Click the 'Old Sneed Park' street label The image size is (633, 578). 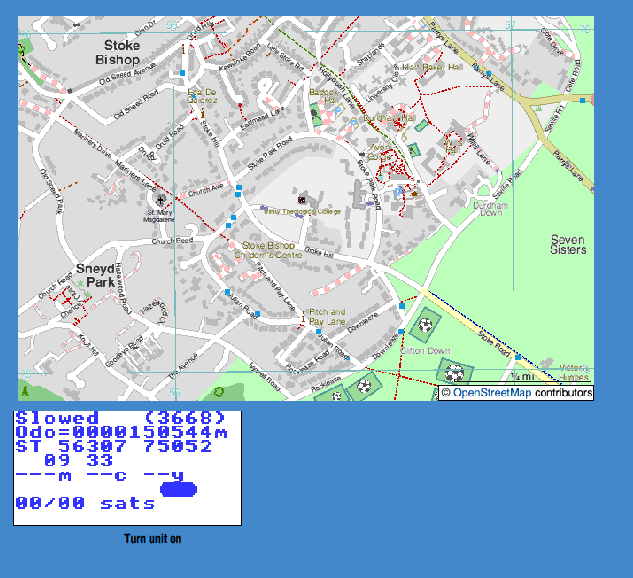[x=52, y=191]
